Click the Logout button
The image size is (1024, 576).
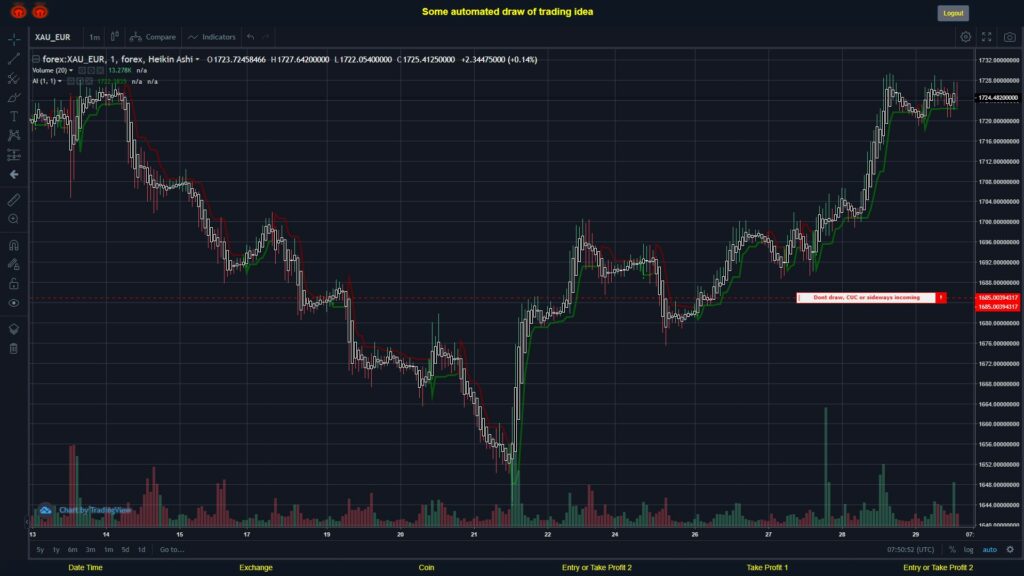click(953, 13)
